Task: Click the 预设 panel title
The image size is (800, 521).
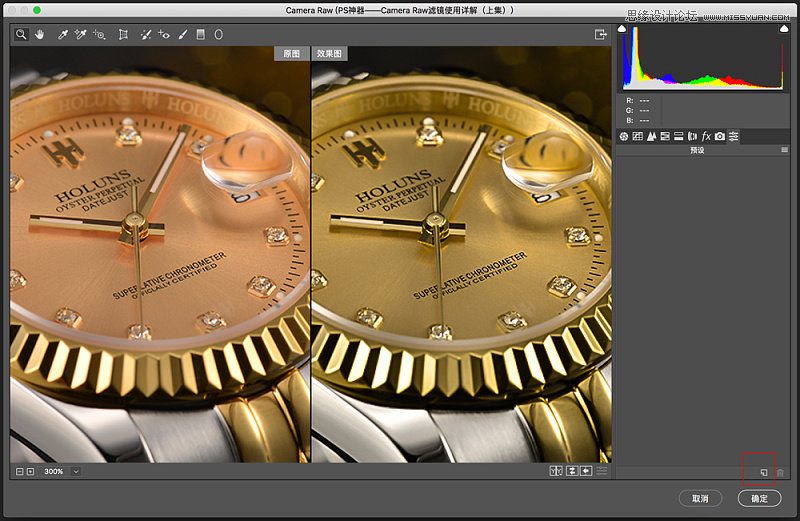Action: (x=697, y=150)
